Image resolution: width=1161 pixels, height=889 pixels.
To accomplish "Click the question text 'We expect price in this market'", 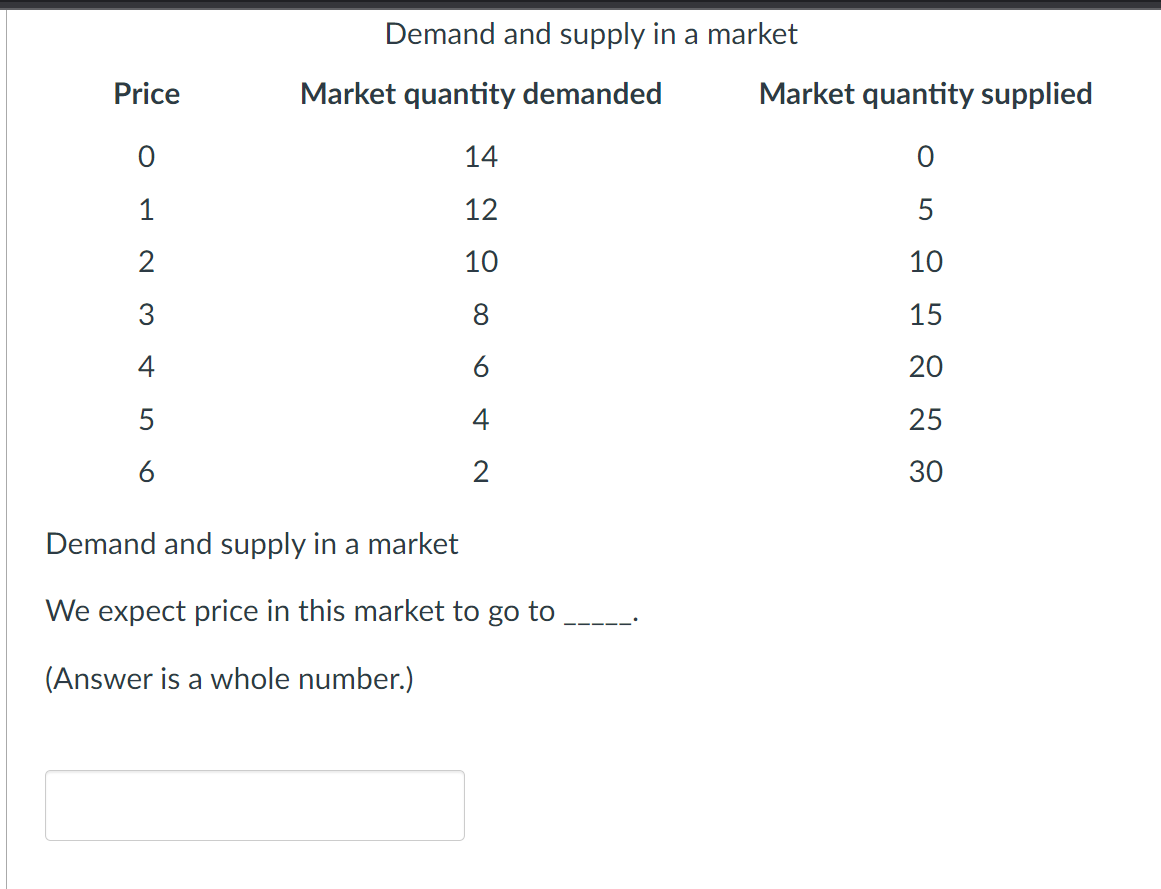I will pyautogui.click(x=300, y=611).
